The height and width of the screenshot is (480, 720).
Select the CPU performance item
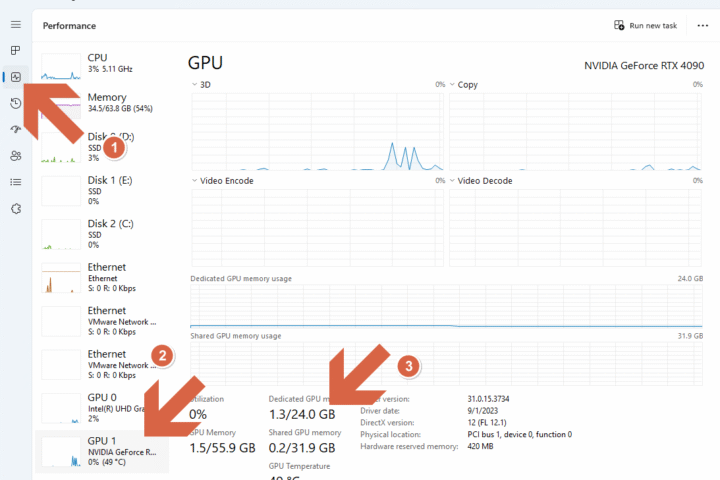point(103,67)
